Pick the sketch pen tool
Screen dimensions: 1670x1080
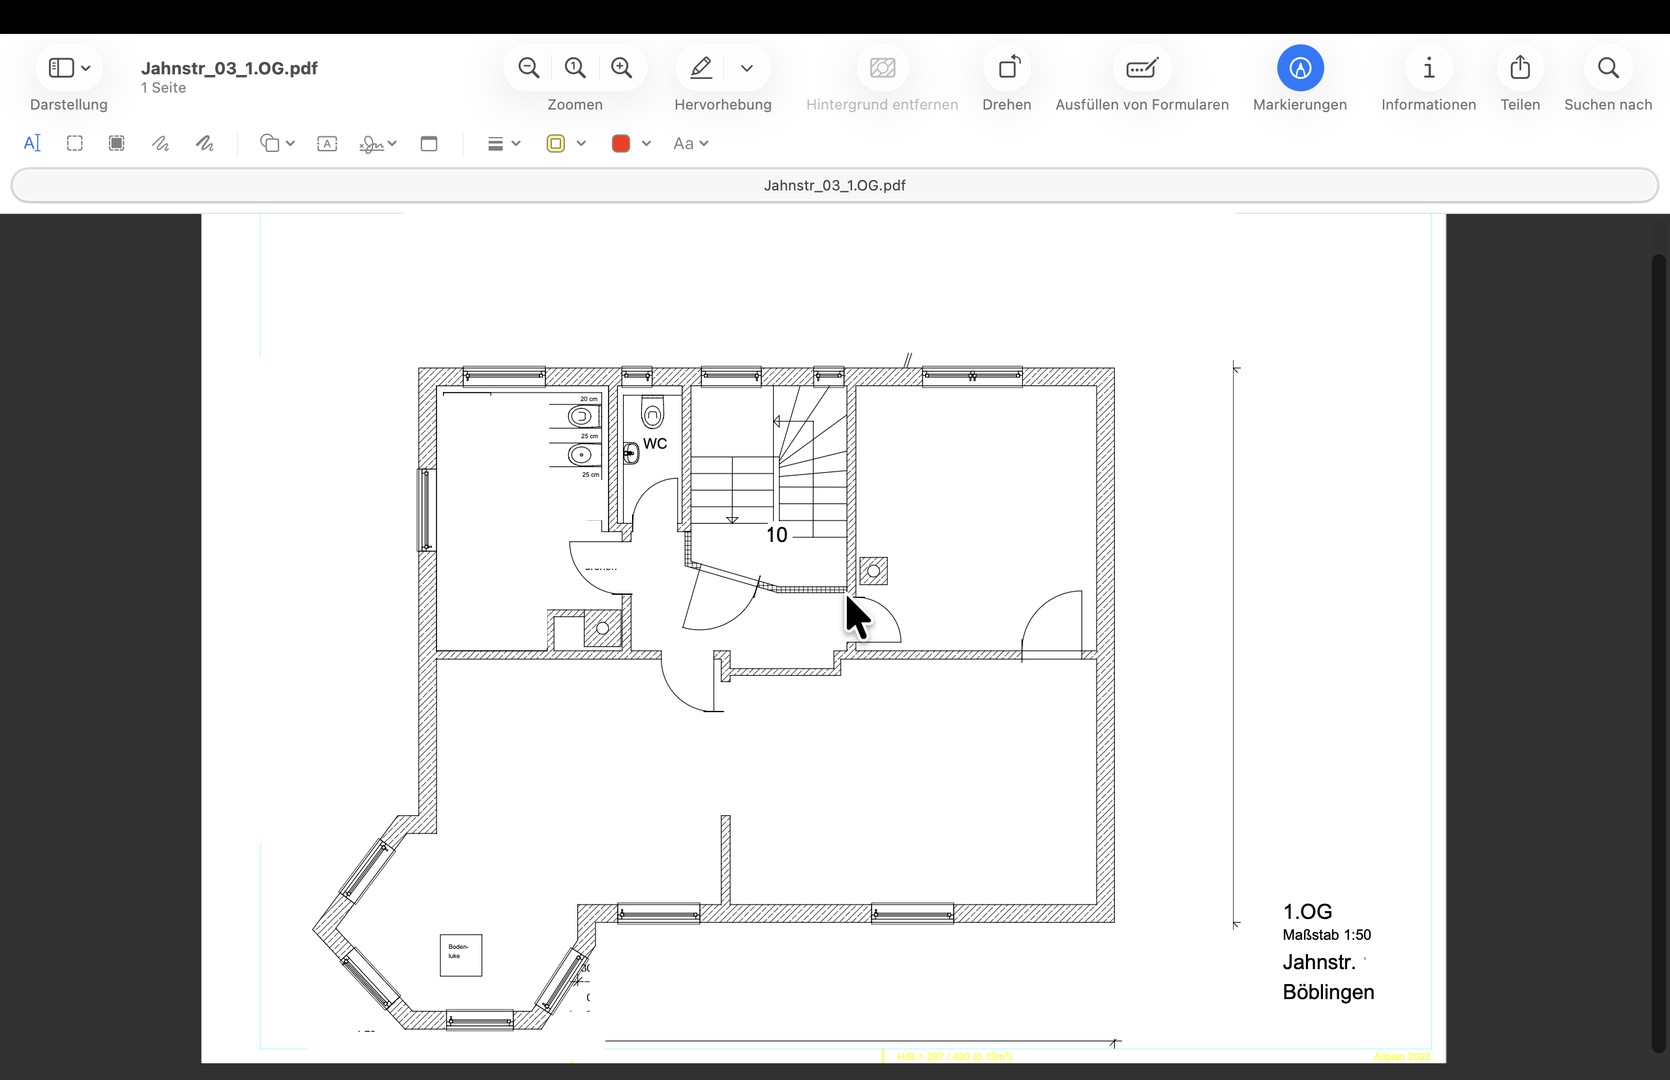click(160, 143)
